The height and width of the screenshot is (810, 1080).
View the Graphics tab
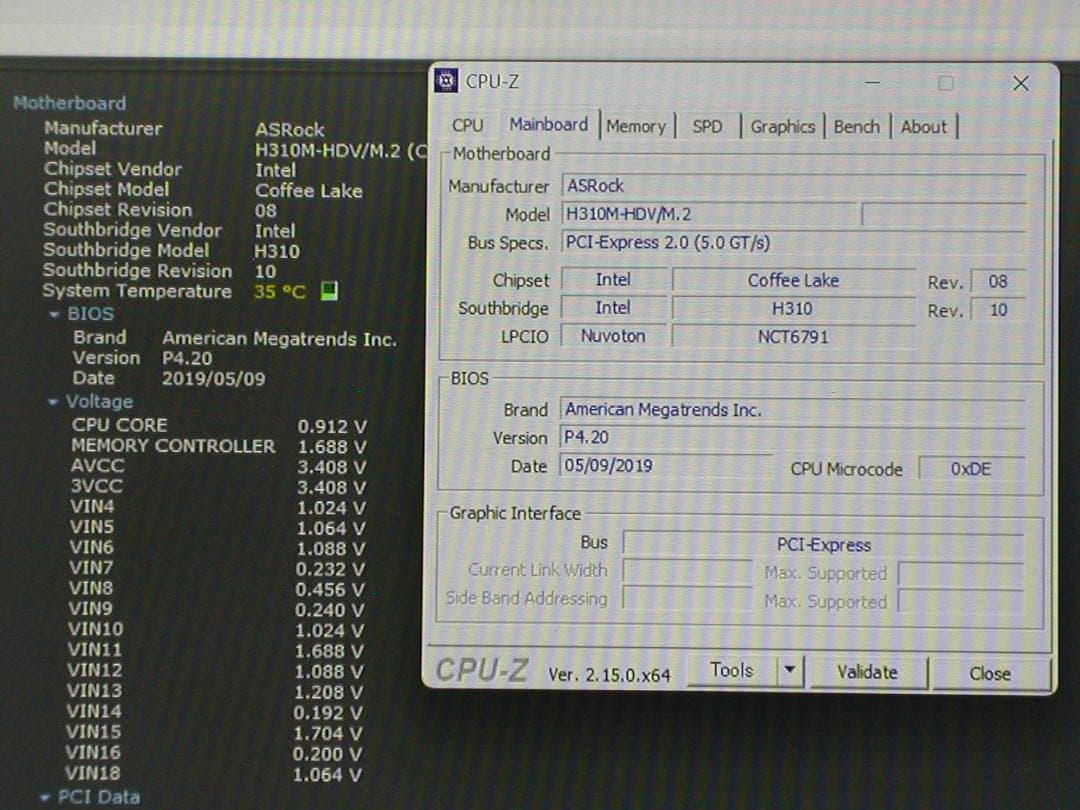pos(782,126)
